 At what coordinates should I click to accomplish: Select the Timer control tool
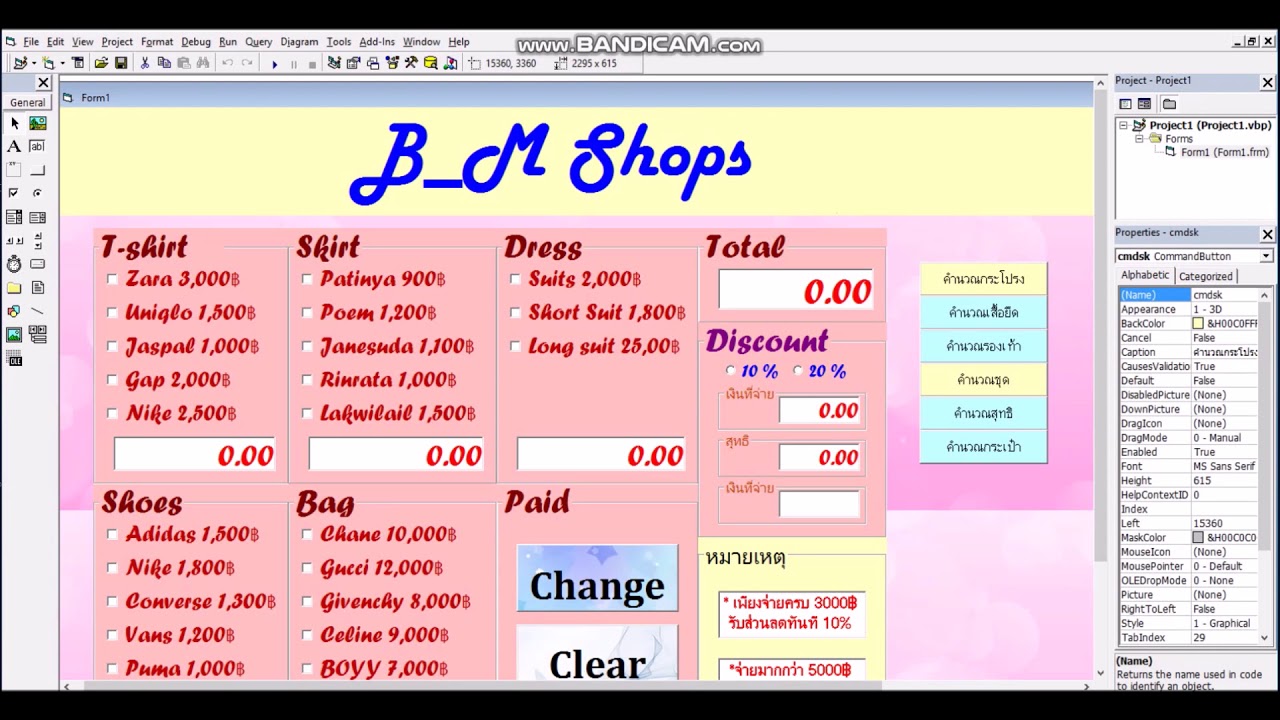[14, 264]
